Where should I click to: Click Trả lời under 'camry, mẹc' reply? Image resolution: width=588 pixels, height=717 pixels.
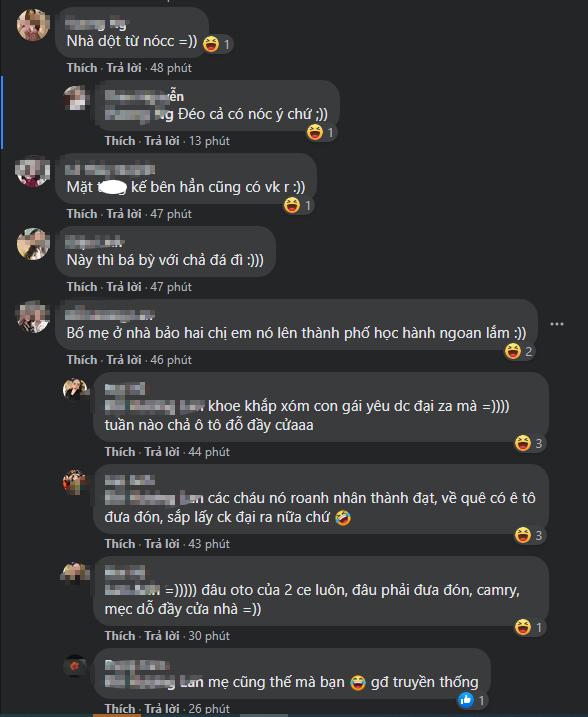pyautogui.click(x=162, y=636)
